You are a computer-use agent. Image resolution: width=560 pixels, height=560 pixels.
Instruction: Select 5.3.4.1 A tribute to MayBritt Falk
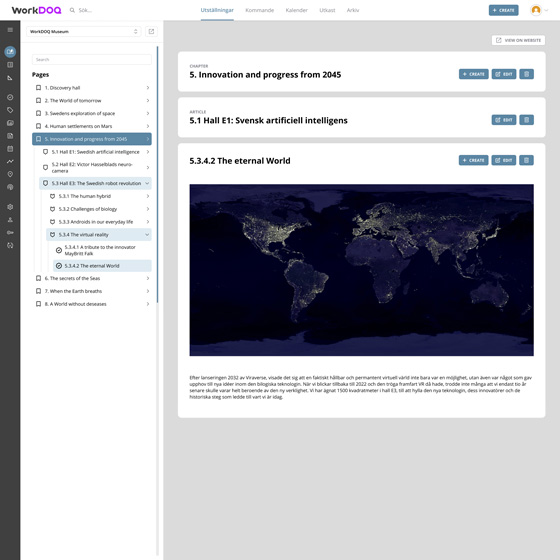pos(102,250)
